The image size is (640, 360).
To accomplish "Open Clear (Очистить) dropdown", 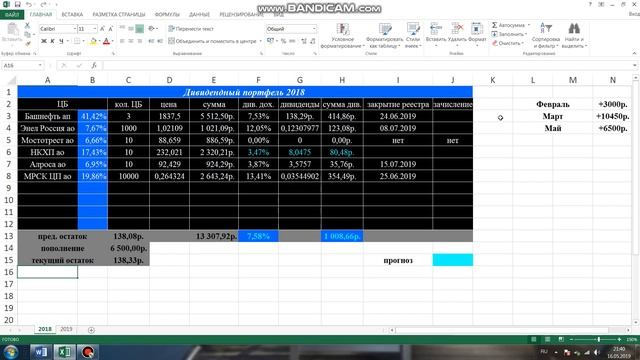I will [x=508, y=43].
